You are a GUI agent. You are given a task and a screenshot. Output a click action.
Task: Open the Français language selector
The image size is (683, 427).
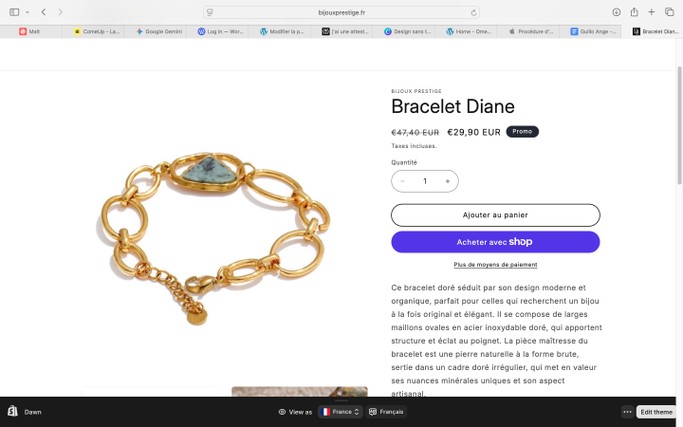click(386, 412)
